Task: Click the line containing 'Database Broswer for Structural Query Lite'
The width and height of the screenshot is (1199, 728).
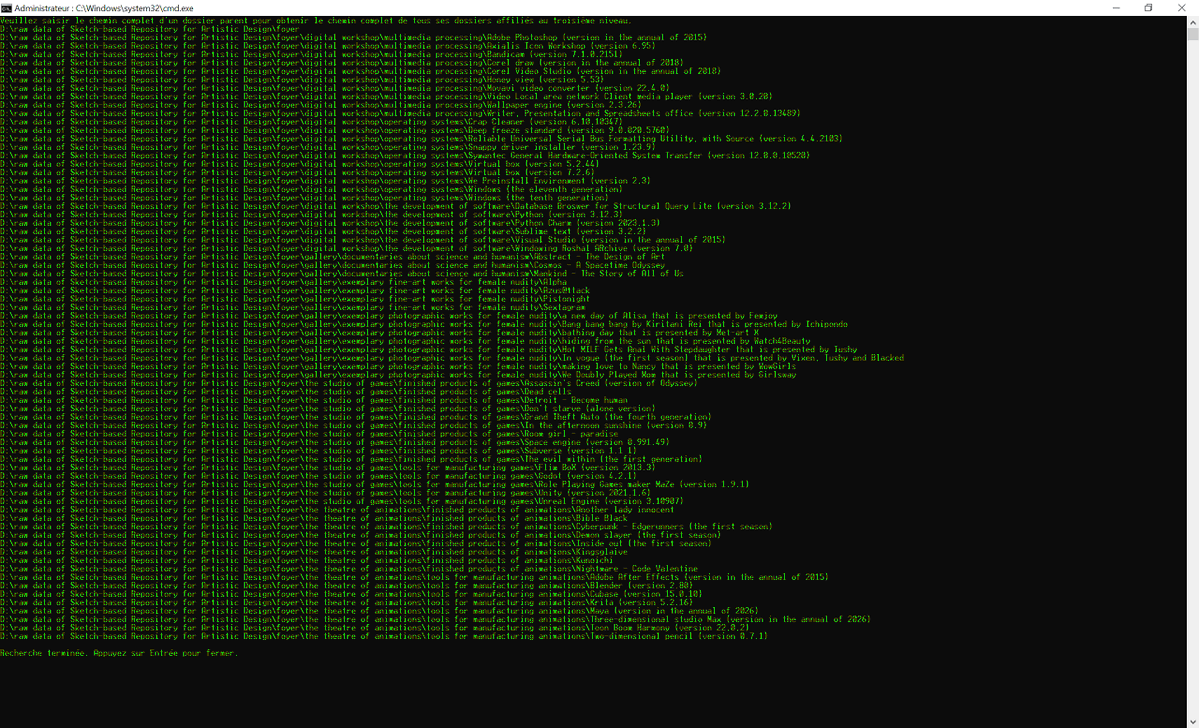Action: pyautogui.click(x=395, y=206)
